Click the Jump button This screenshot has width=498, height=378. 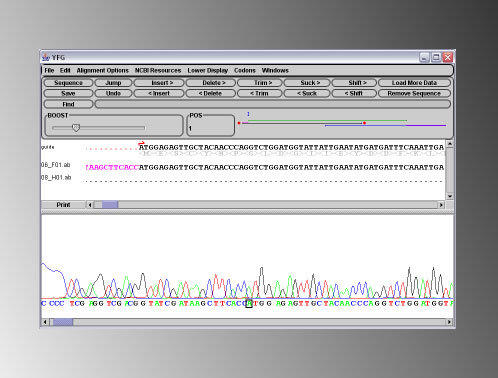113,83
